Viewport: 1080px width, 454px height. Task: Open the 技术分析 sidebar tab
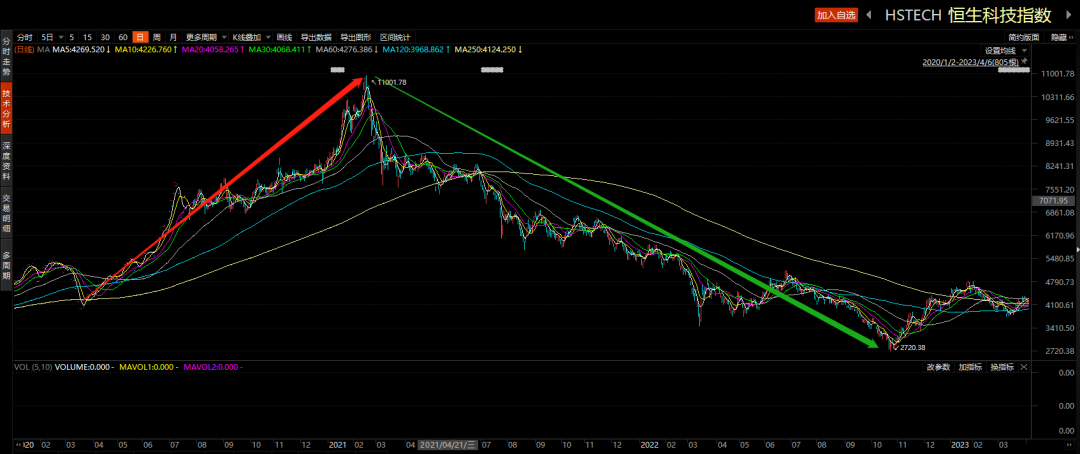(6, 109)
